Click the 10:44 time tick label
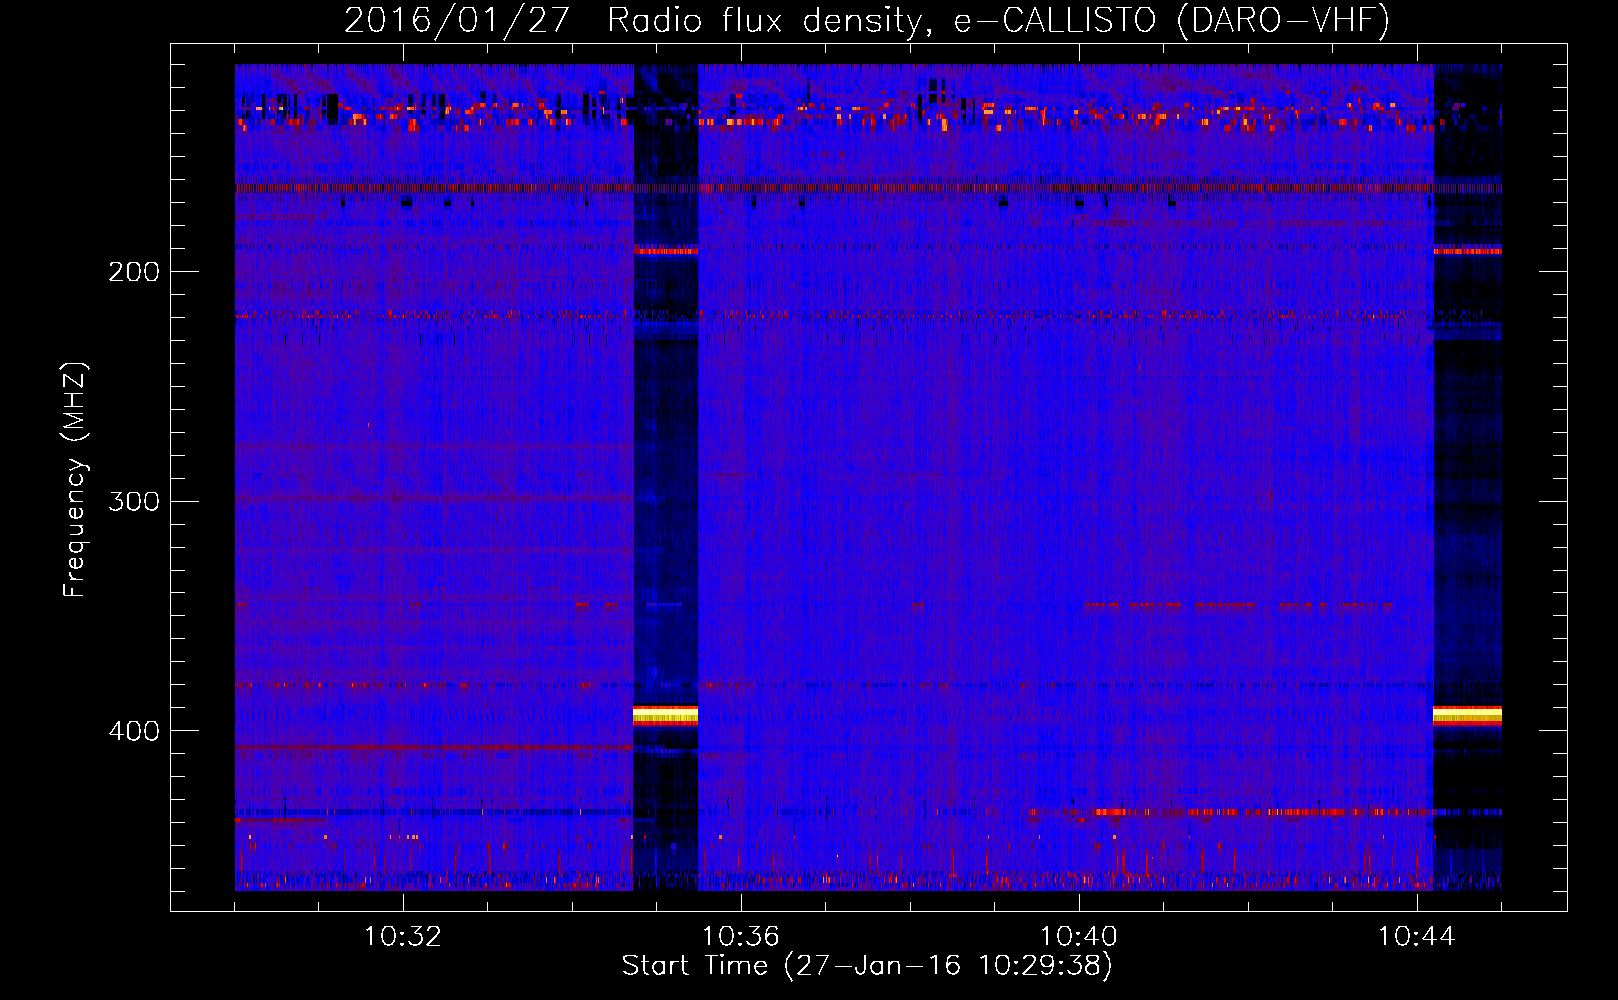The image size is (1618, 1000). tap(1417, 937)
